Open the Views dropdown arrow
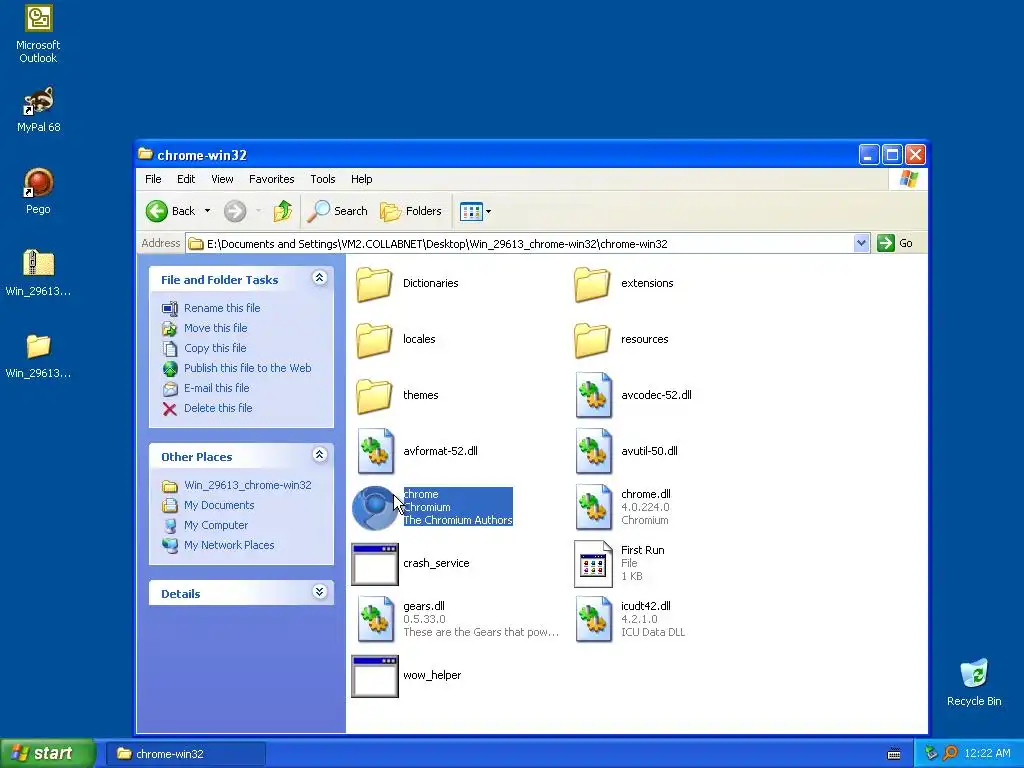This screenshot has height=768, width=1024. coord(488,211)
